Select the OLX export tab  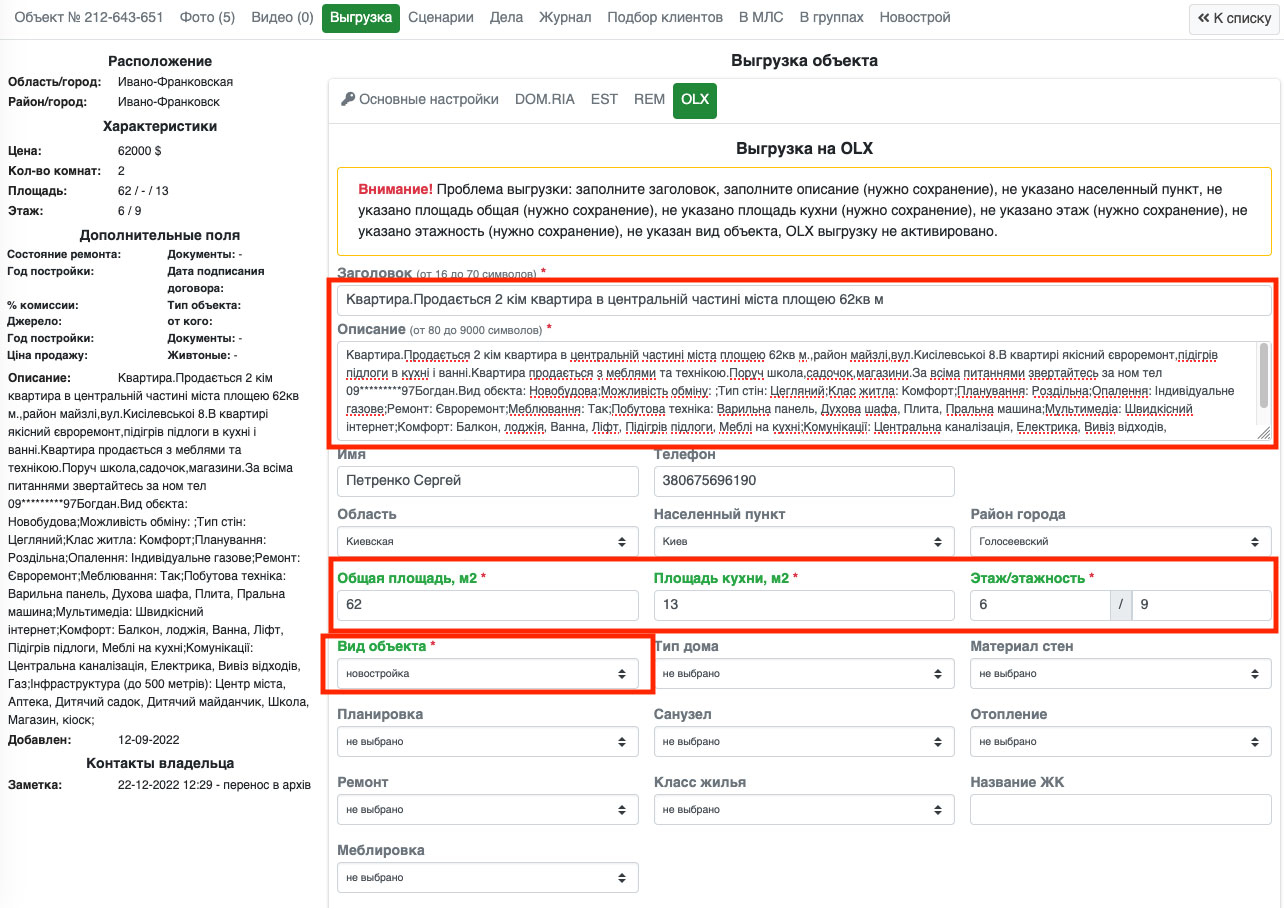(695, 100)
